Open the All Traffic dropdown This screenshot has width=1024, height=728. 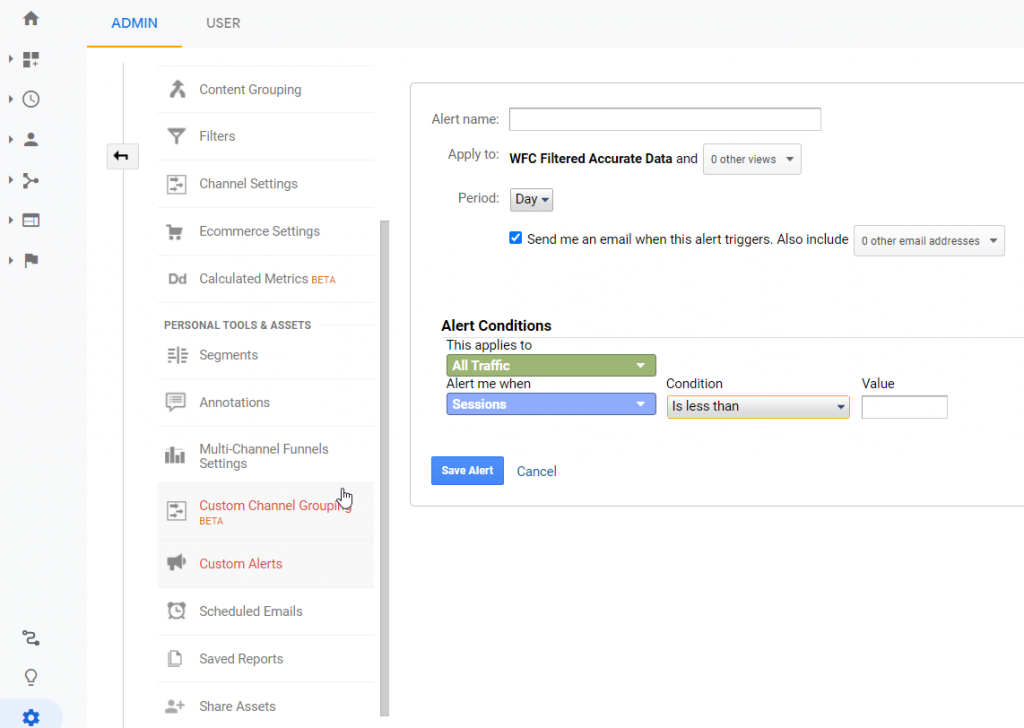pyautogui.click(x=551, y=366)
